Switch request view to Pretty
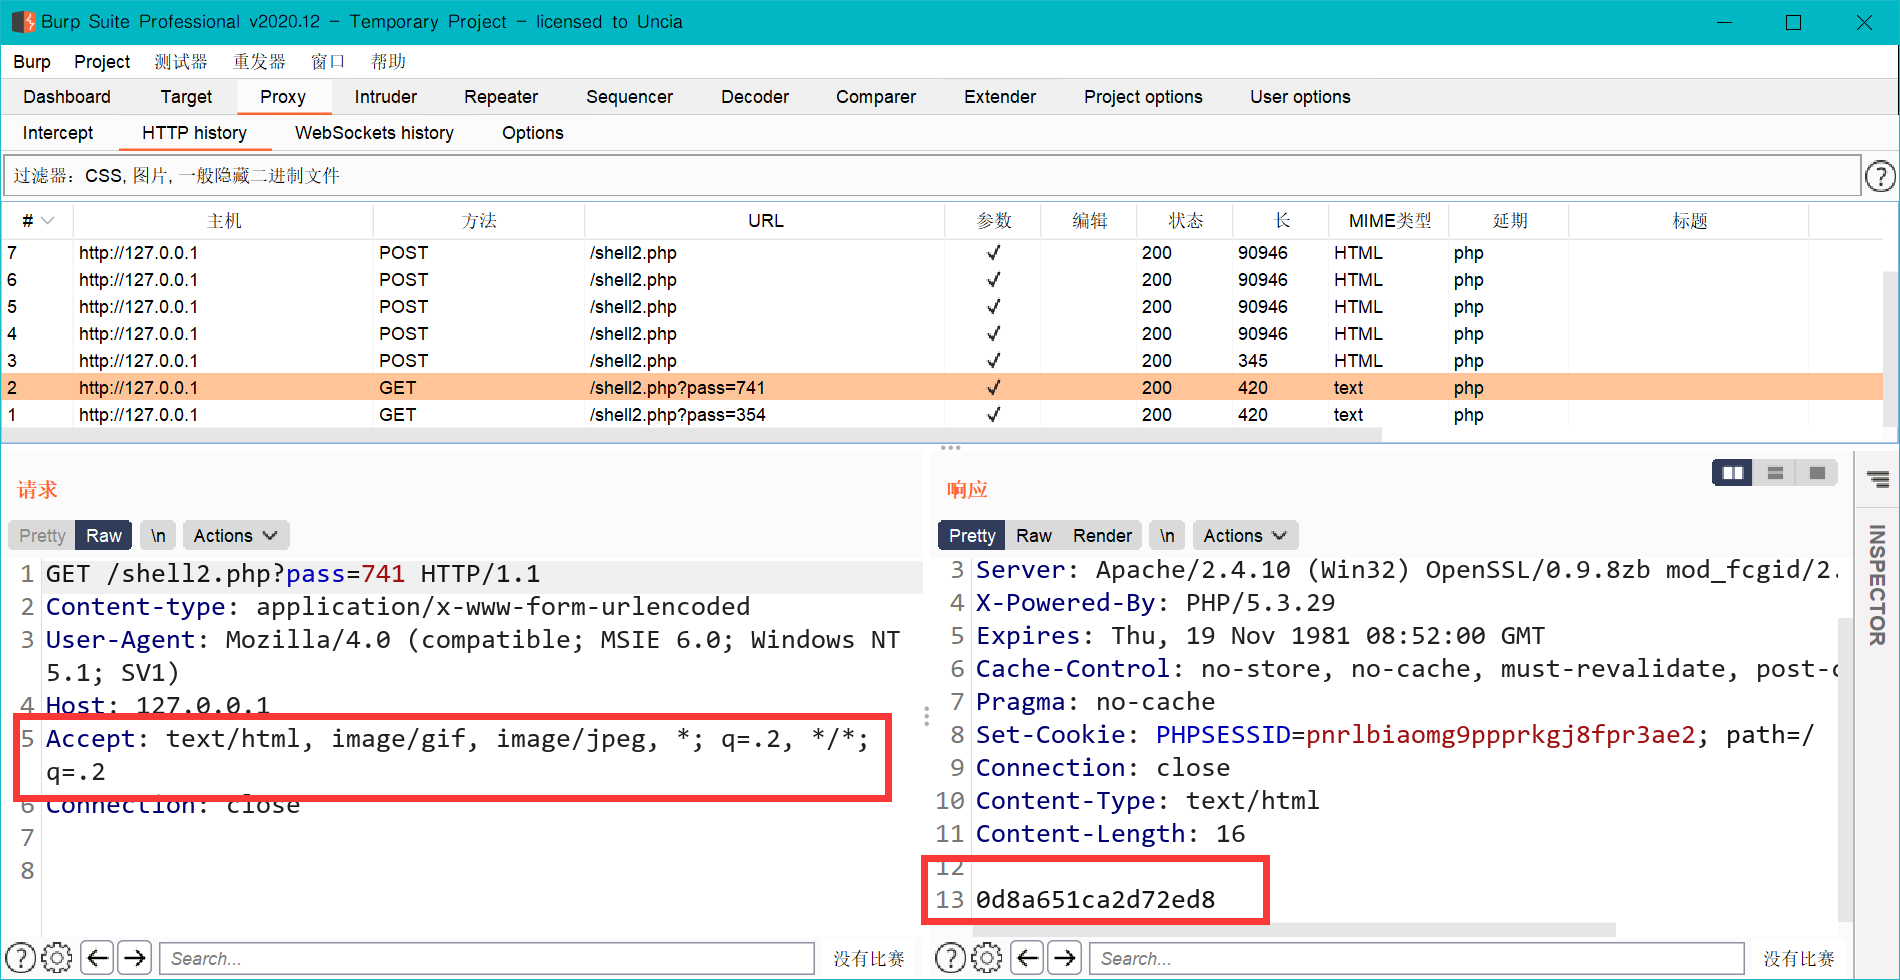 [42, 536]
